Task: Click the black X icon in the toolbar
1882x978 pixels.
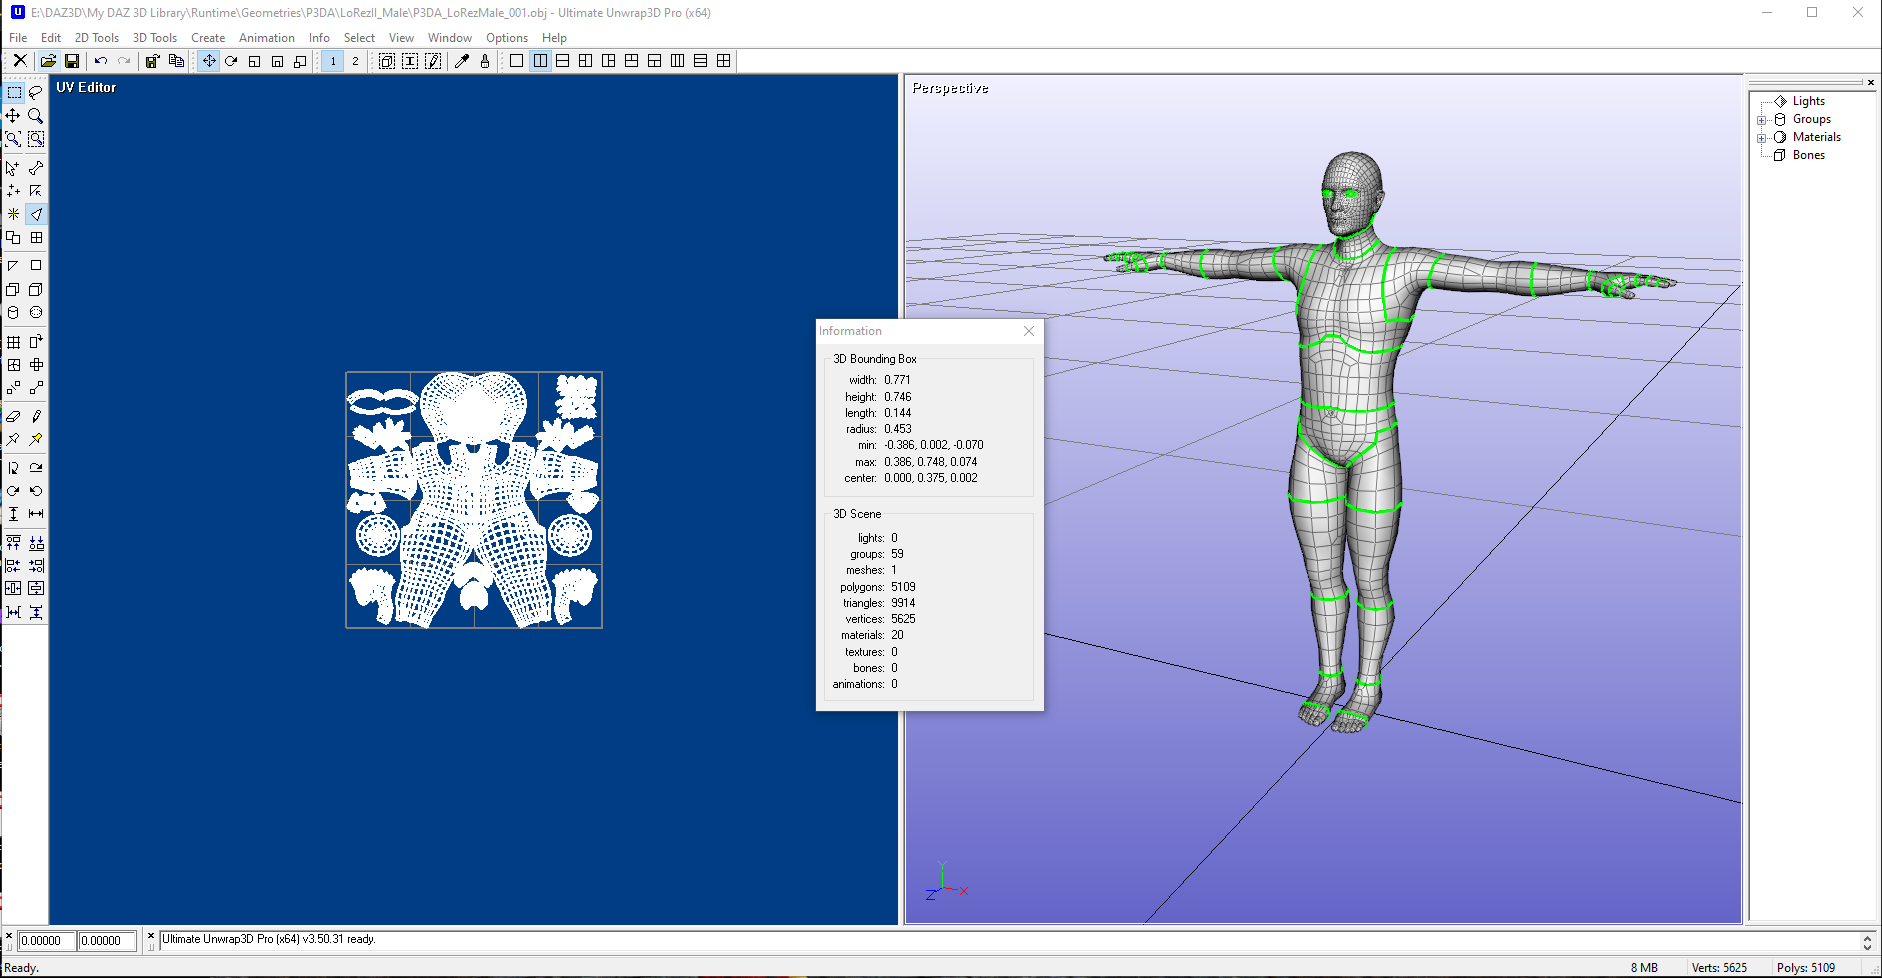Action: tap(20, 61)
